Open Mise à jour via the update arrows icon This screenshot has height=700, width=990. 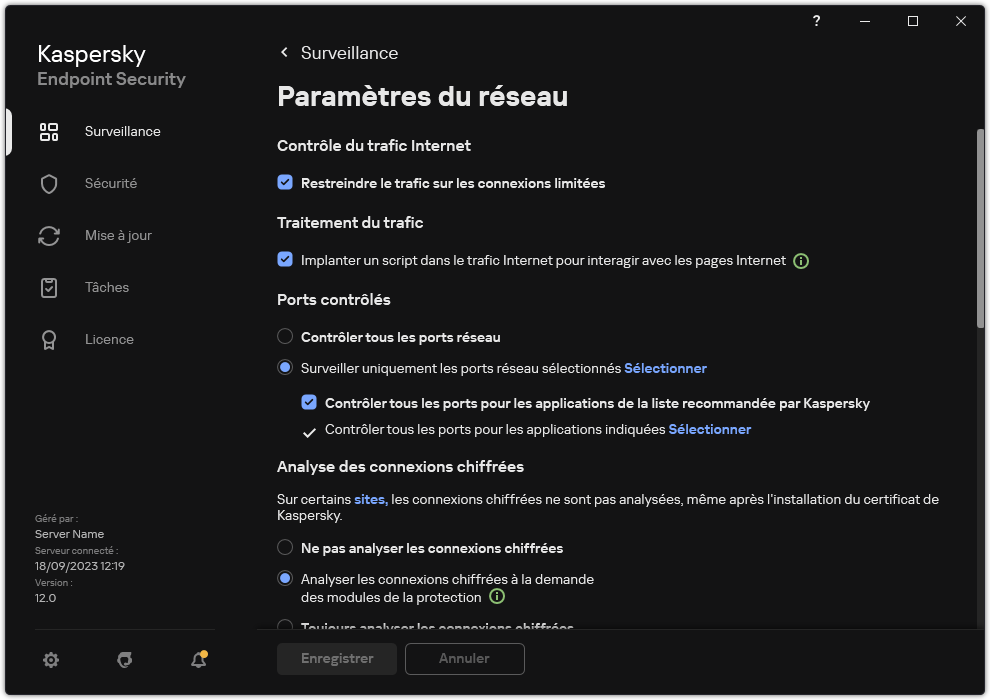pyautogui.click(x=48, y=235)
